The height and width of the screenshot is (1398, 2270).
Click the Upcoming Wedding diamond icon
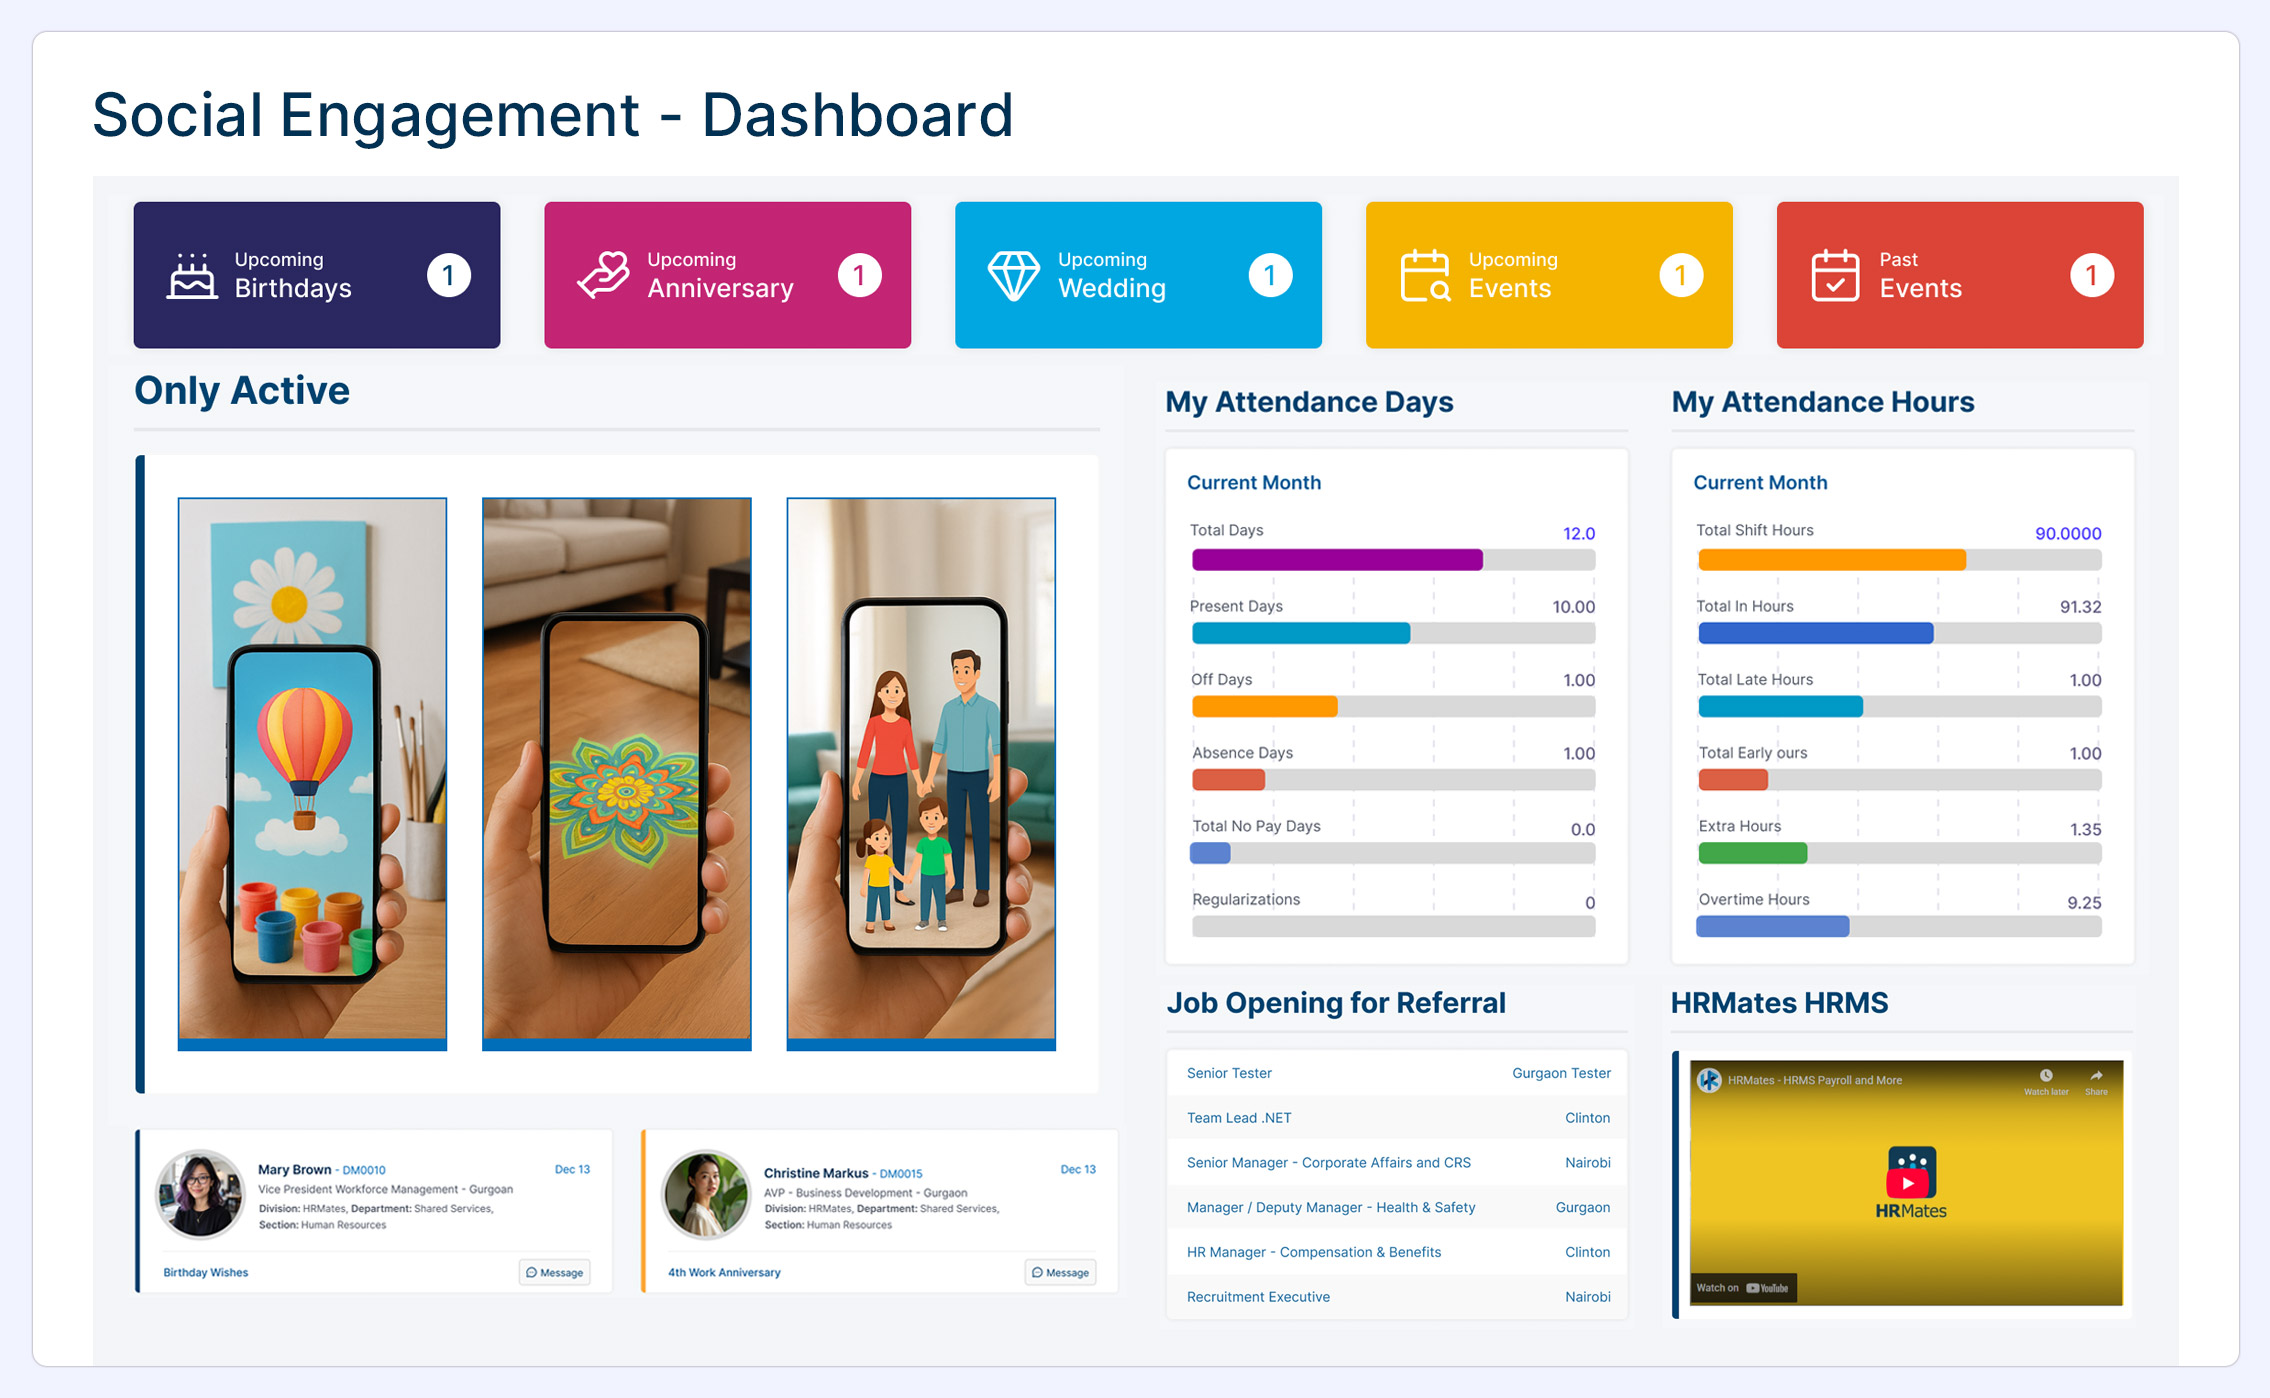tap(1013, 276)
